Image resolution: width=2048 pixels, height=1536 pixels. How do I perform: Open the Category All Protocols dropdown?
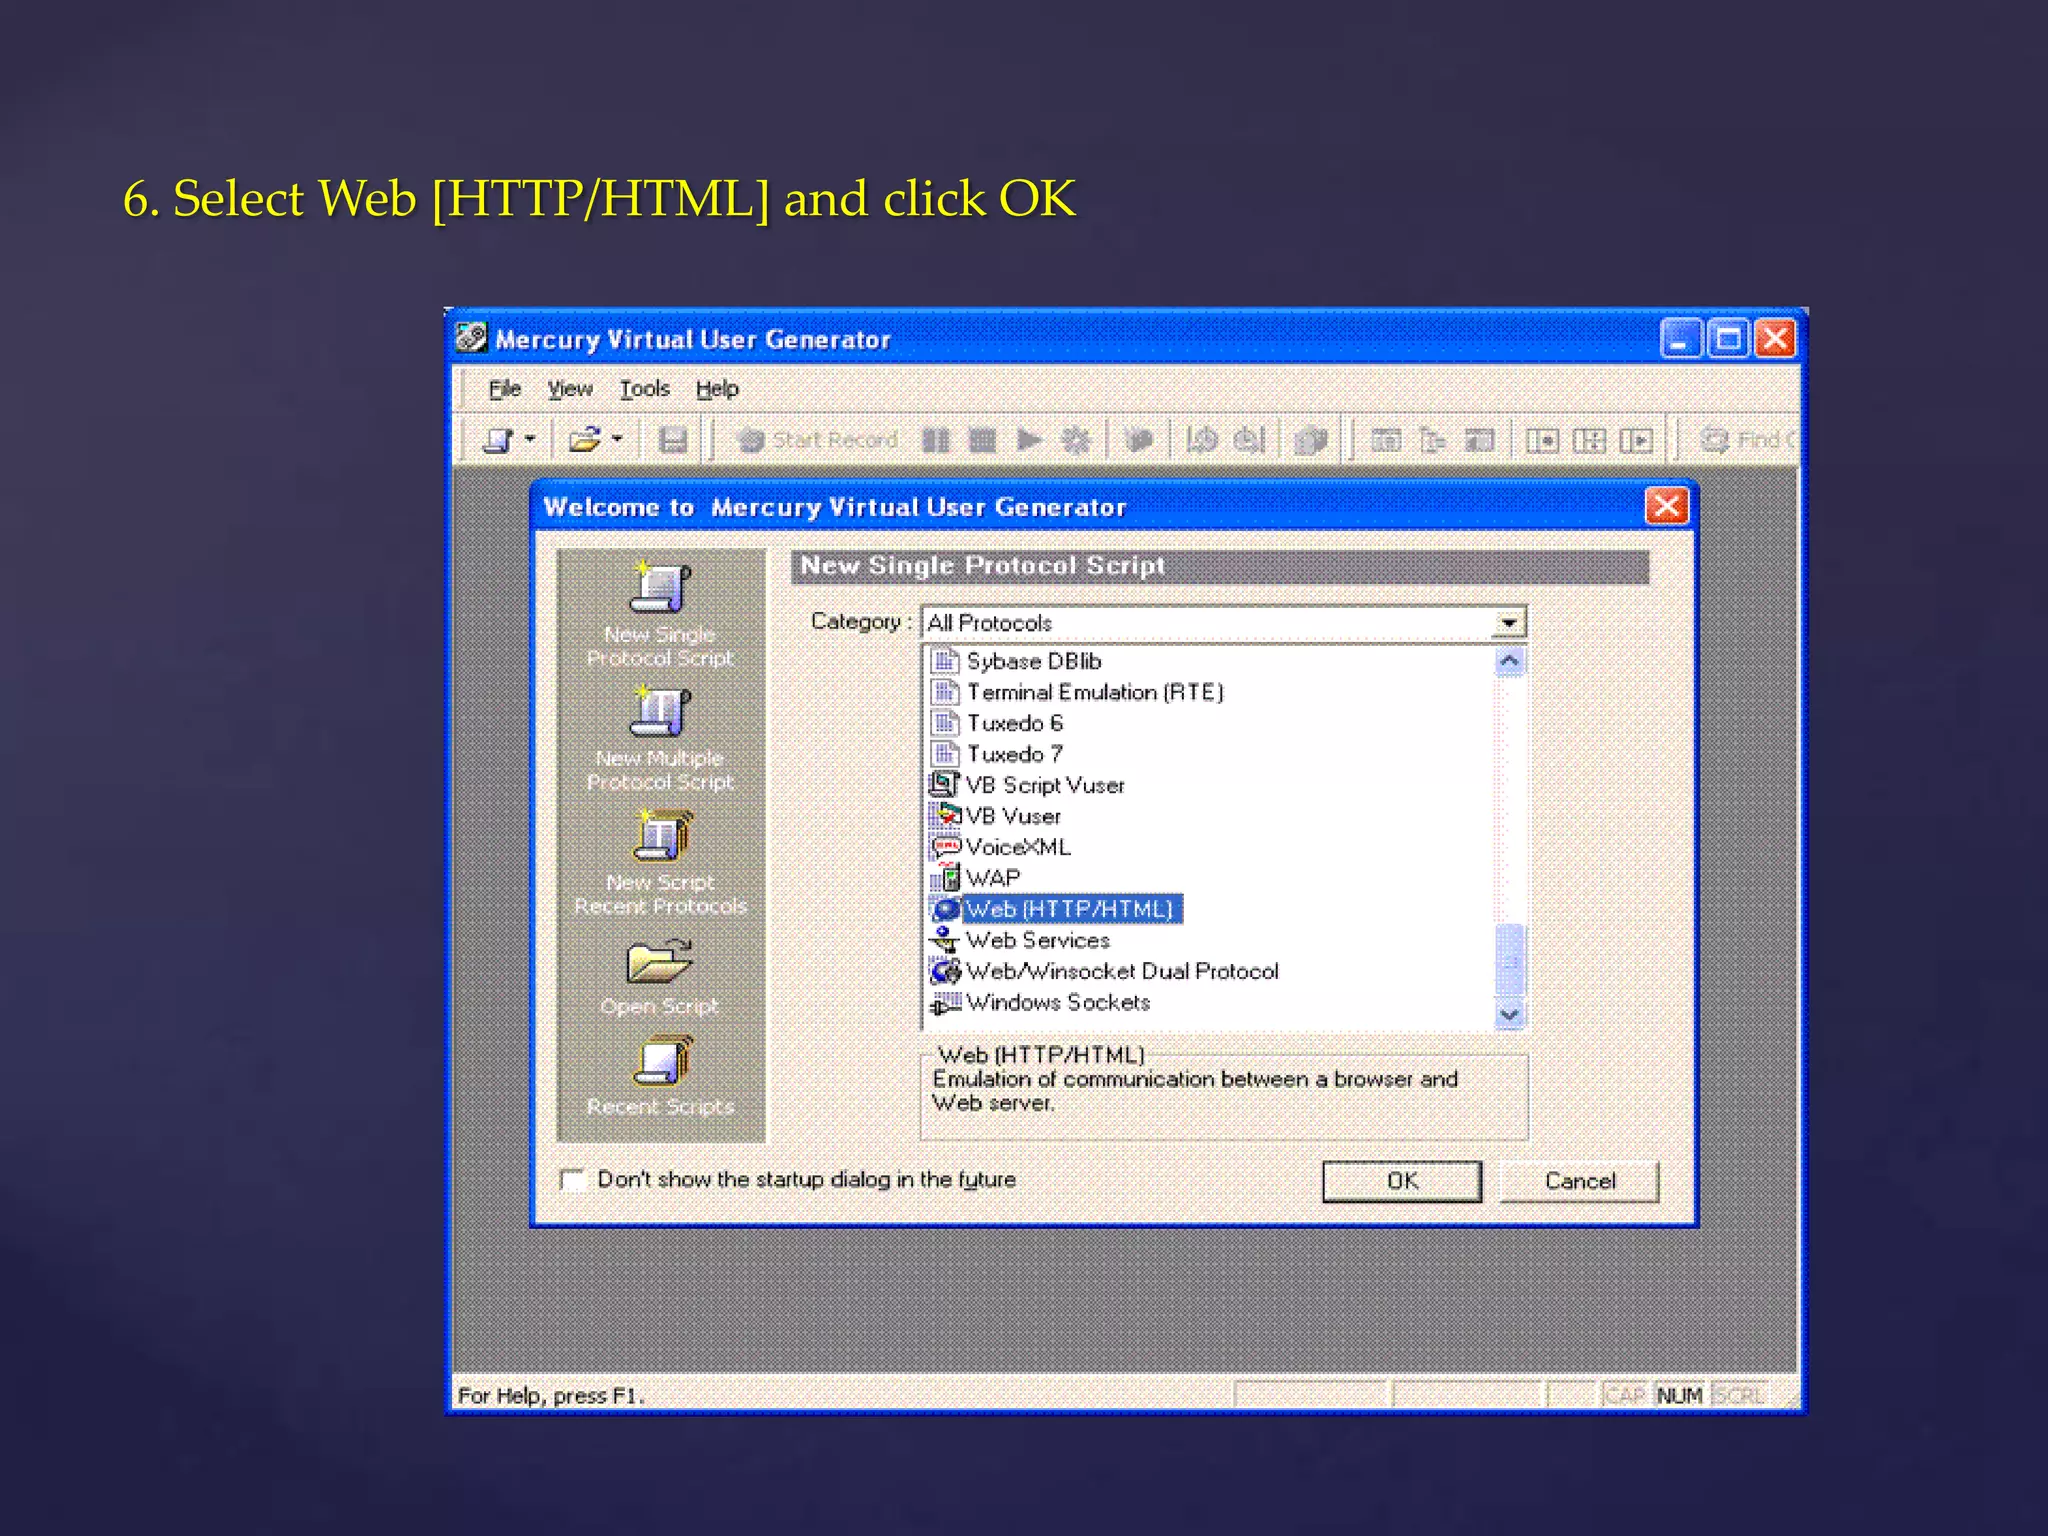(x=1508, y=623)
